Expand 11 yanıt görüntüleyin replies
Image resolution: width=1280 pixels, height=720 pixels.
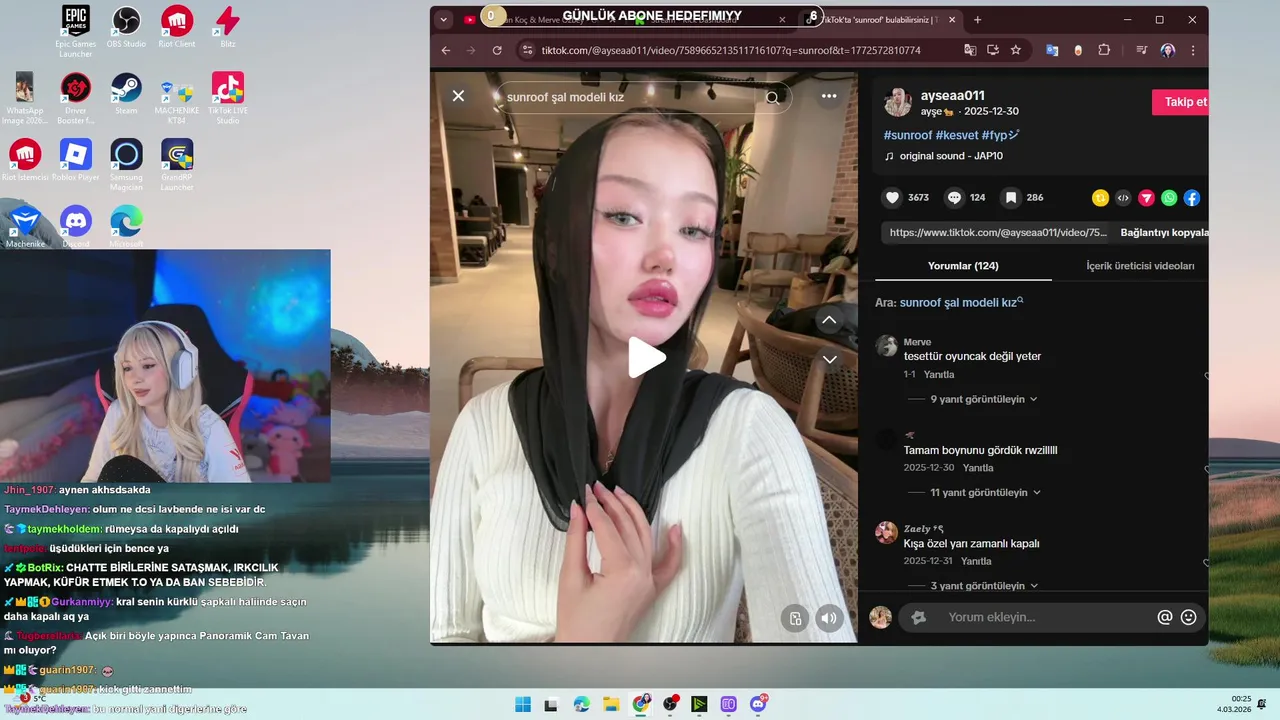point(986,493)
